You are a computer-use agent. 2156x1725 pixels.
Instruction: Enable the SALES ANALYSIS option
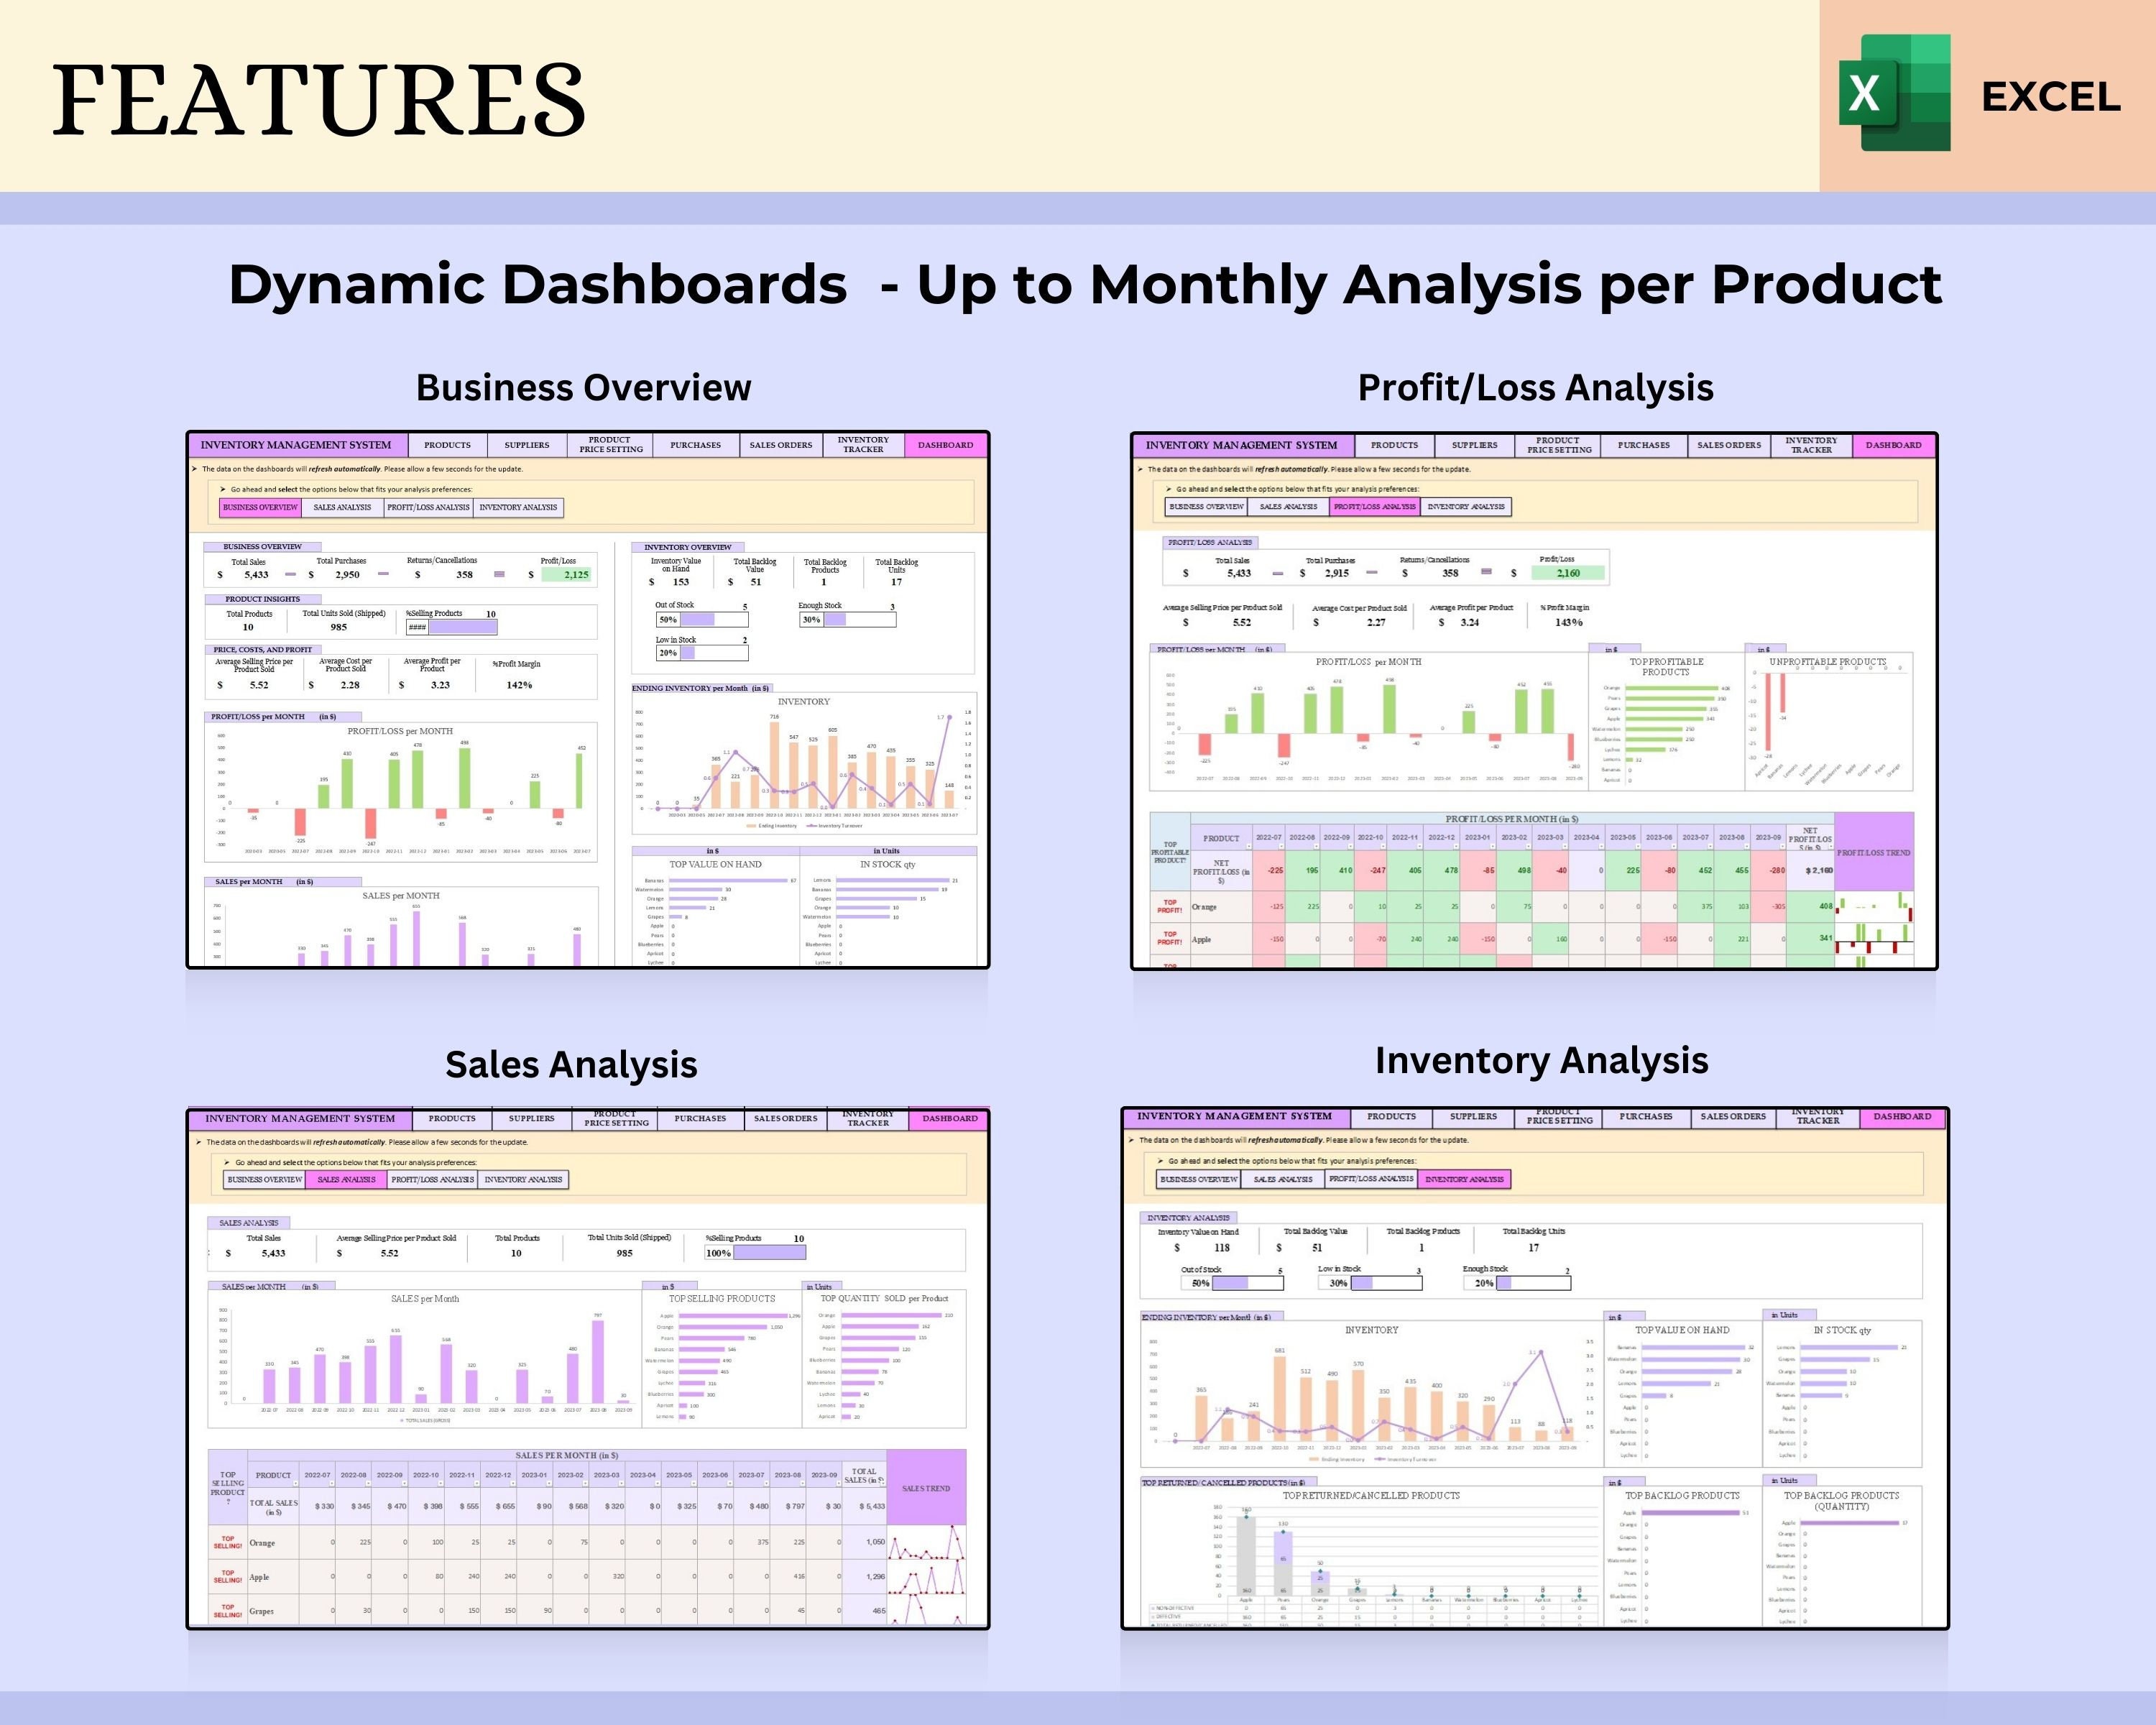click(348, 1179)
